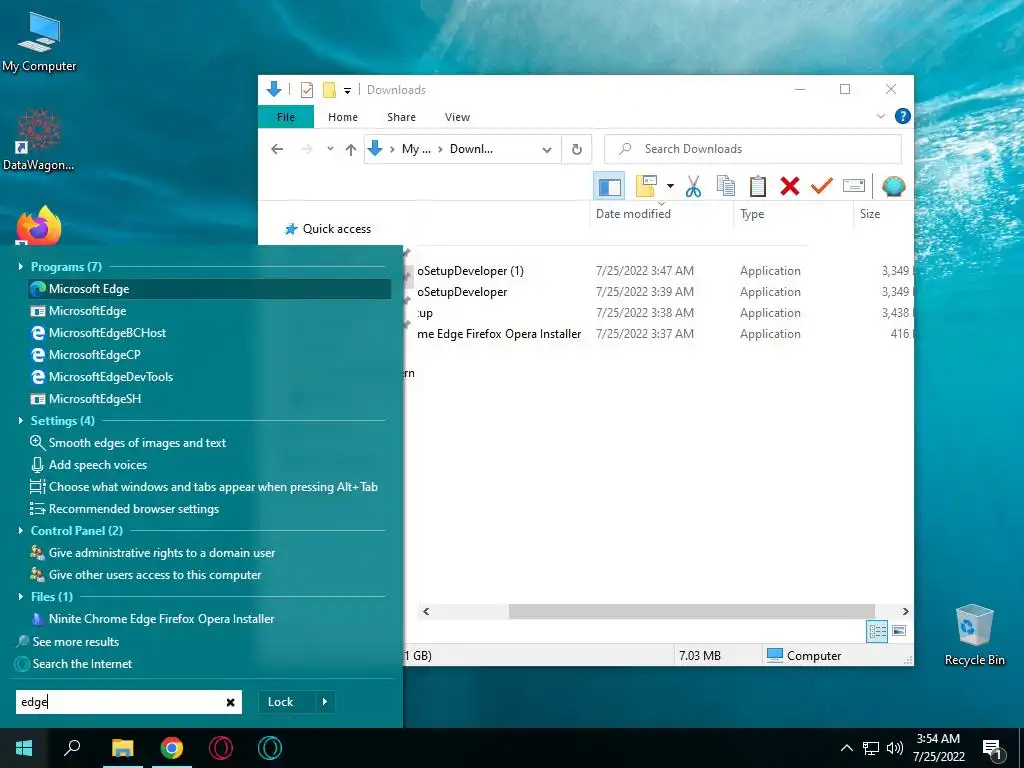Collapse the Files (1) group
The image size is (1024, 768).
click(20, 596)
